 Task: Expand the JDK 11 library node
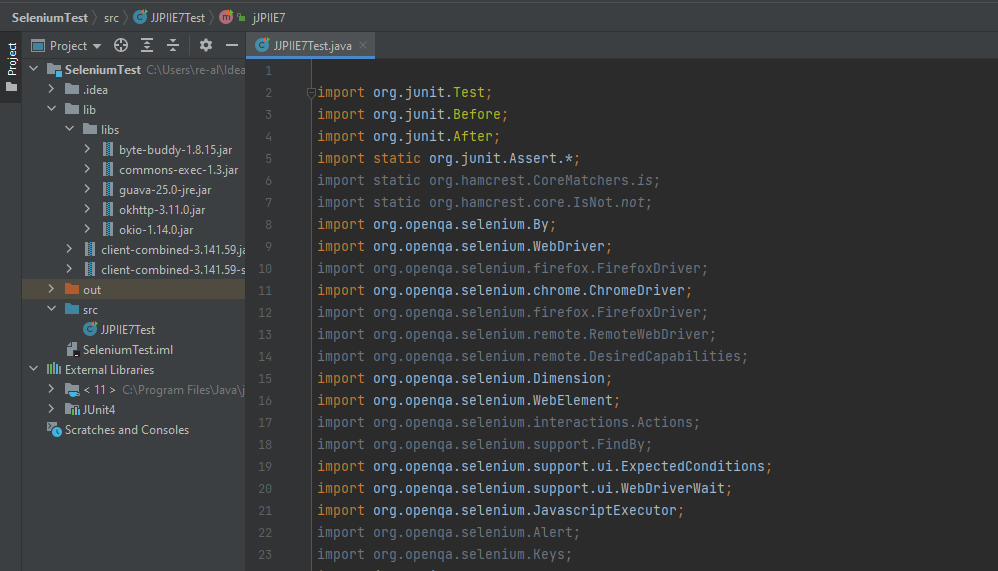52,389
